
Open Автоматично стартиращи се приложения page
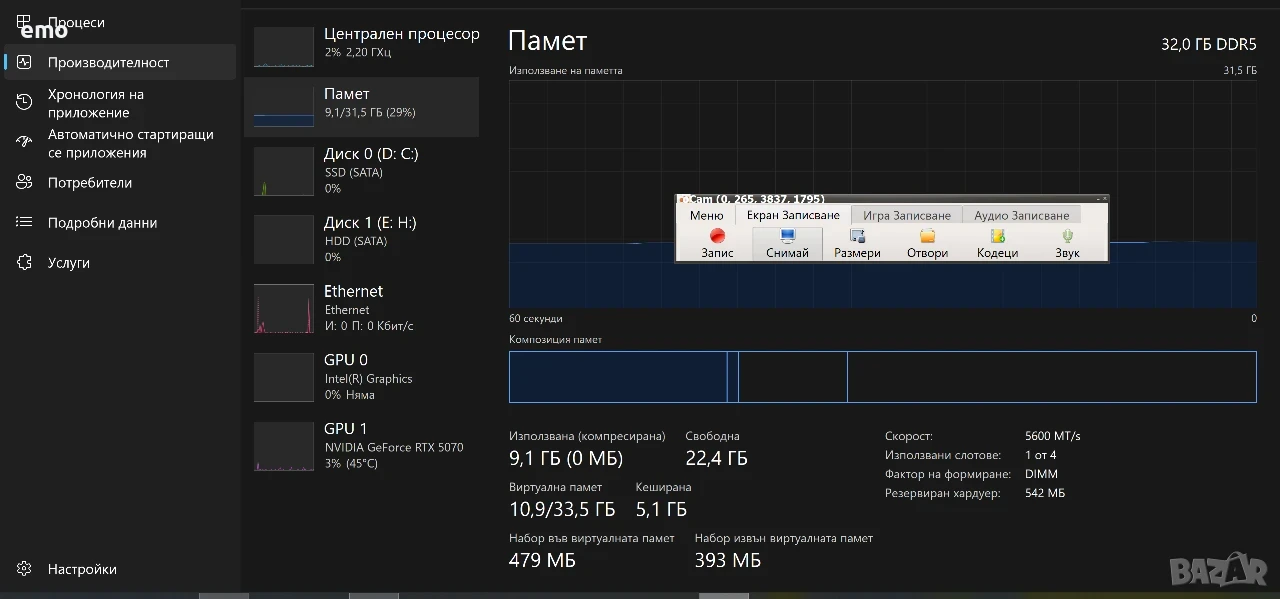coord(120,143)
